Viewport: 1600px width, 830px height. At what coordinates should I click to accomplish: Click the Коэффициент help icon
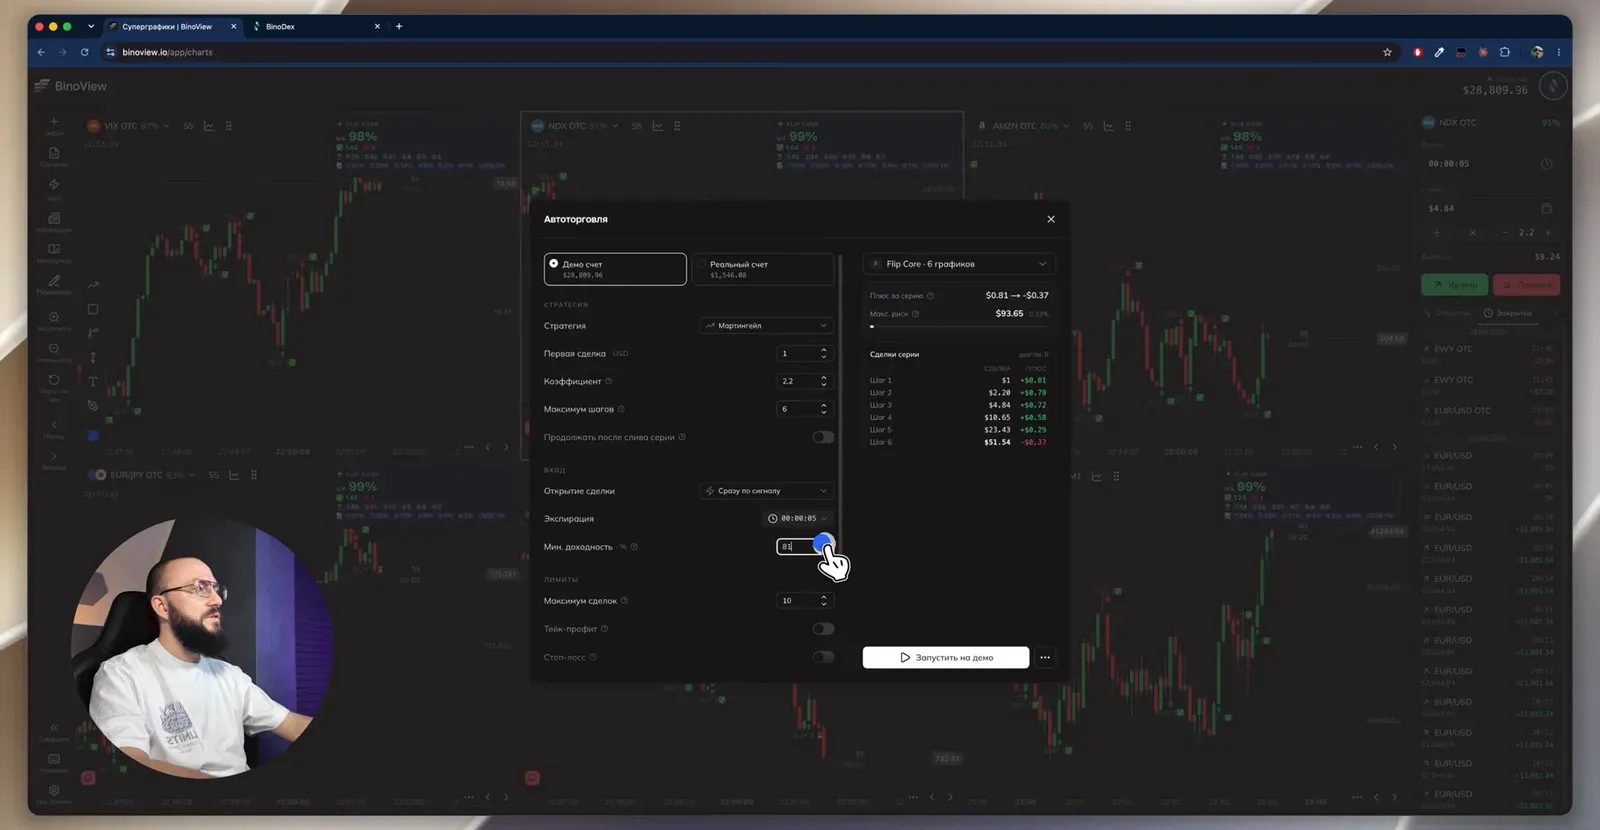[609, 381]
